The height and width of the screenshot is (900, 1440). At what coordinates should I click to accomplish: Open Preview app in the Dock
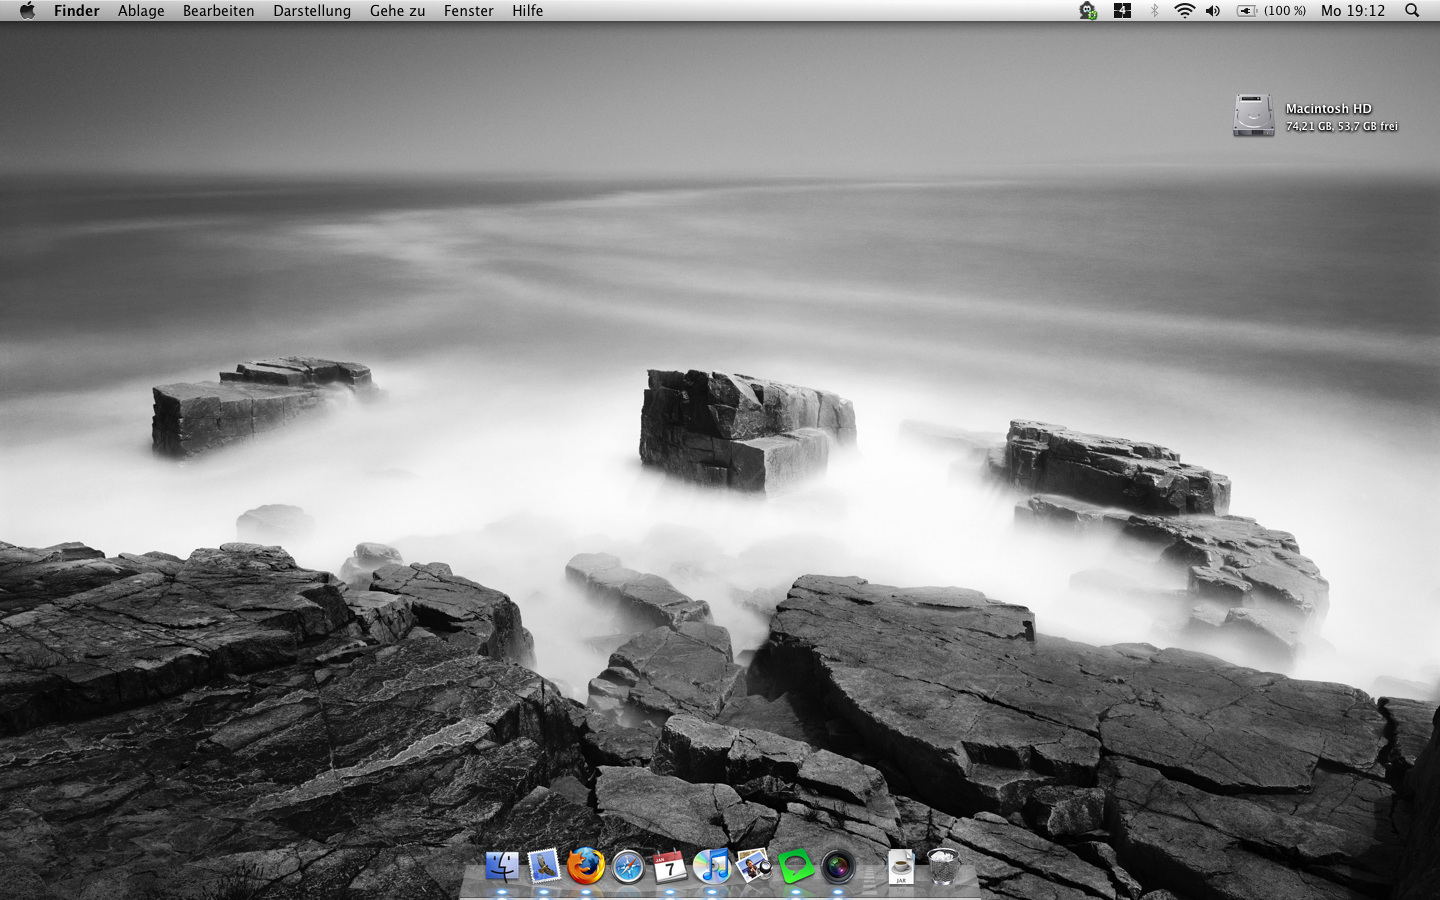coord(754,866)
